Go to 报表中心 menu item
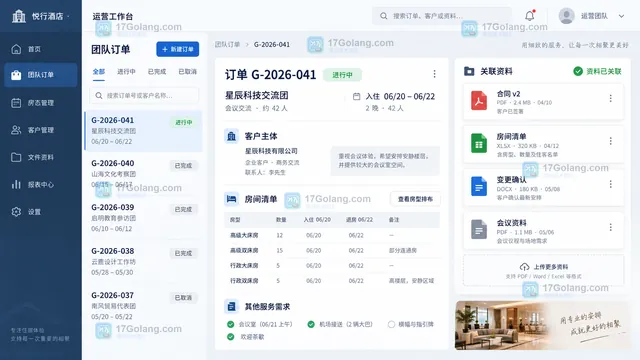This screenshot has width=640, height=360. coord(40,184)
